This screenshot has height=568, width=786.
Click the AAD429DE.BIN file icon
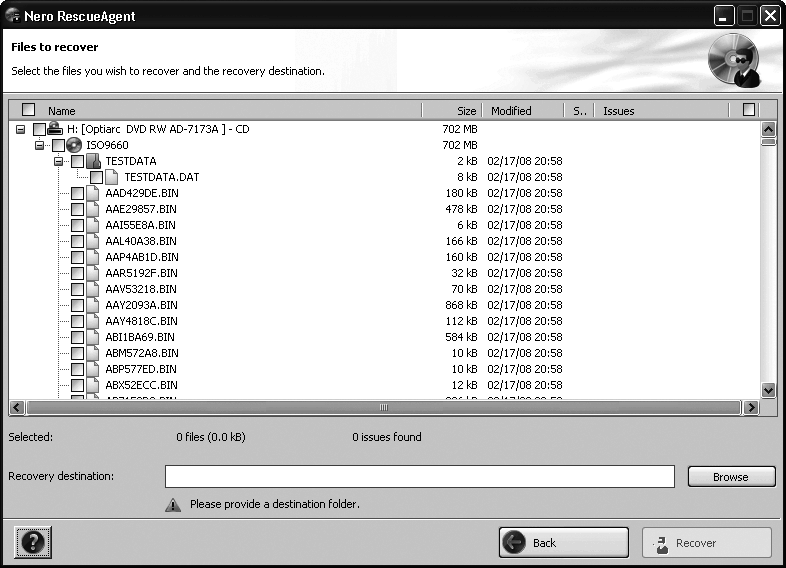(93, 193)
